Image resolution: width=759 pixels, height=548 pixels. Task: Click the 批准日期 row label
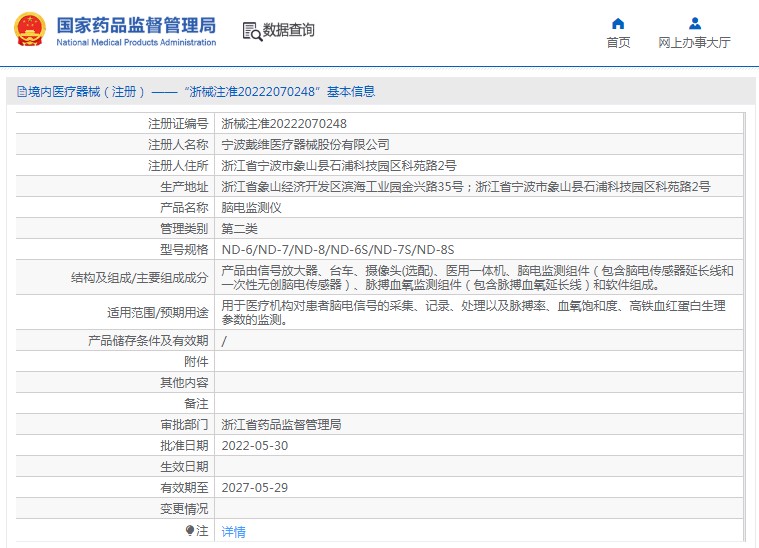pyautogui.click(x=184, y=445)
